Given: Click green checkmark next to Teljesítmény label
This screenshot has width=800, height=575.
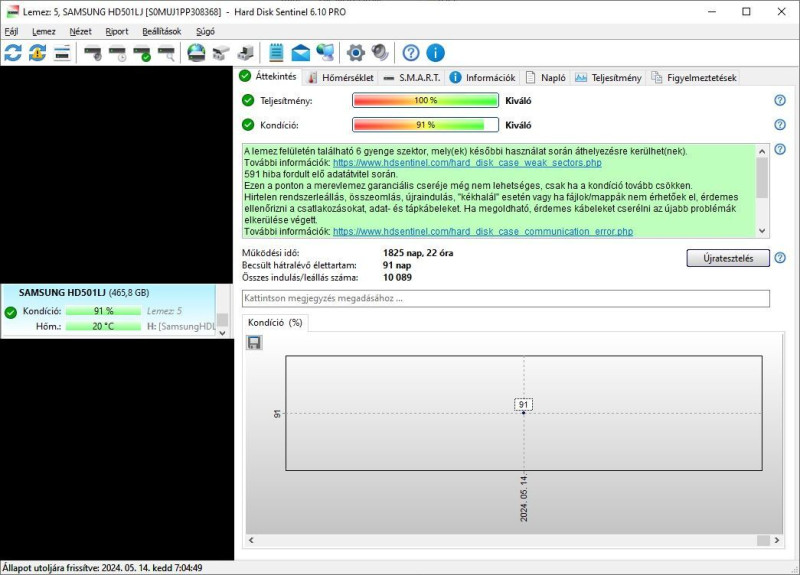Looking at the screenshot, I should point(248,101).
